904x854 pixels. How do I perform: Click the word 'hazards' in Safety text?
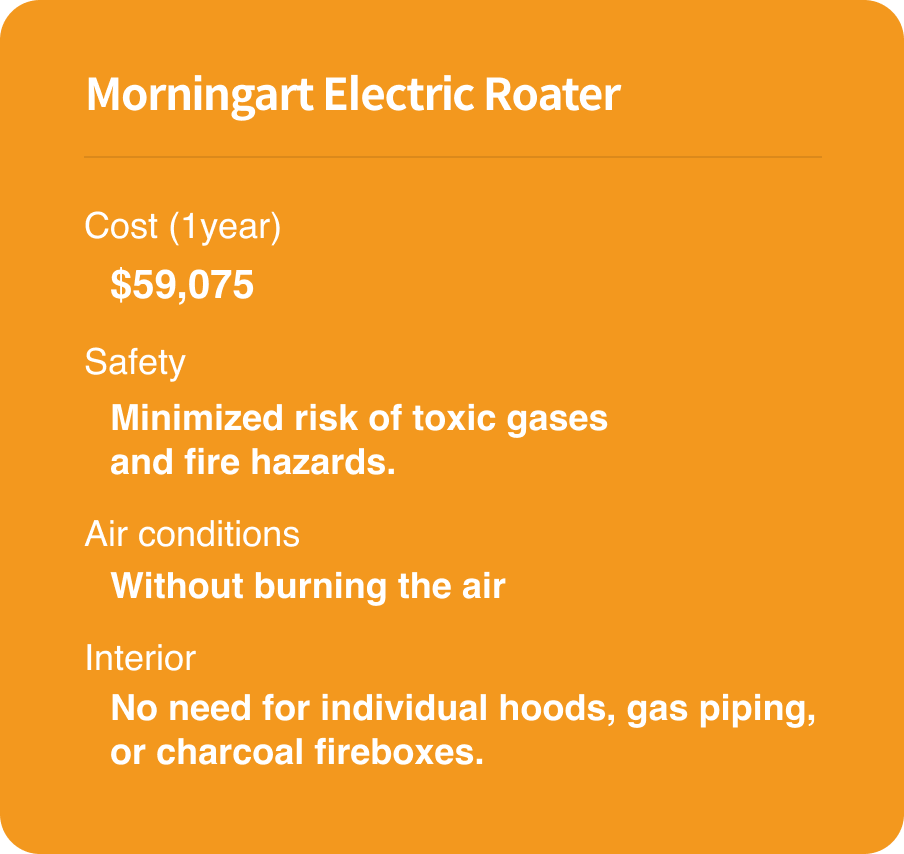click(319, 462)
